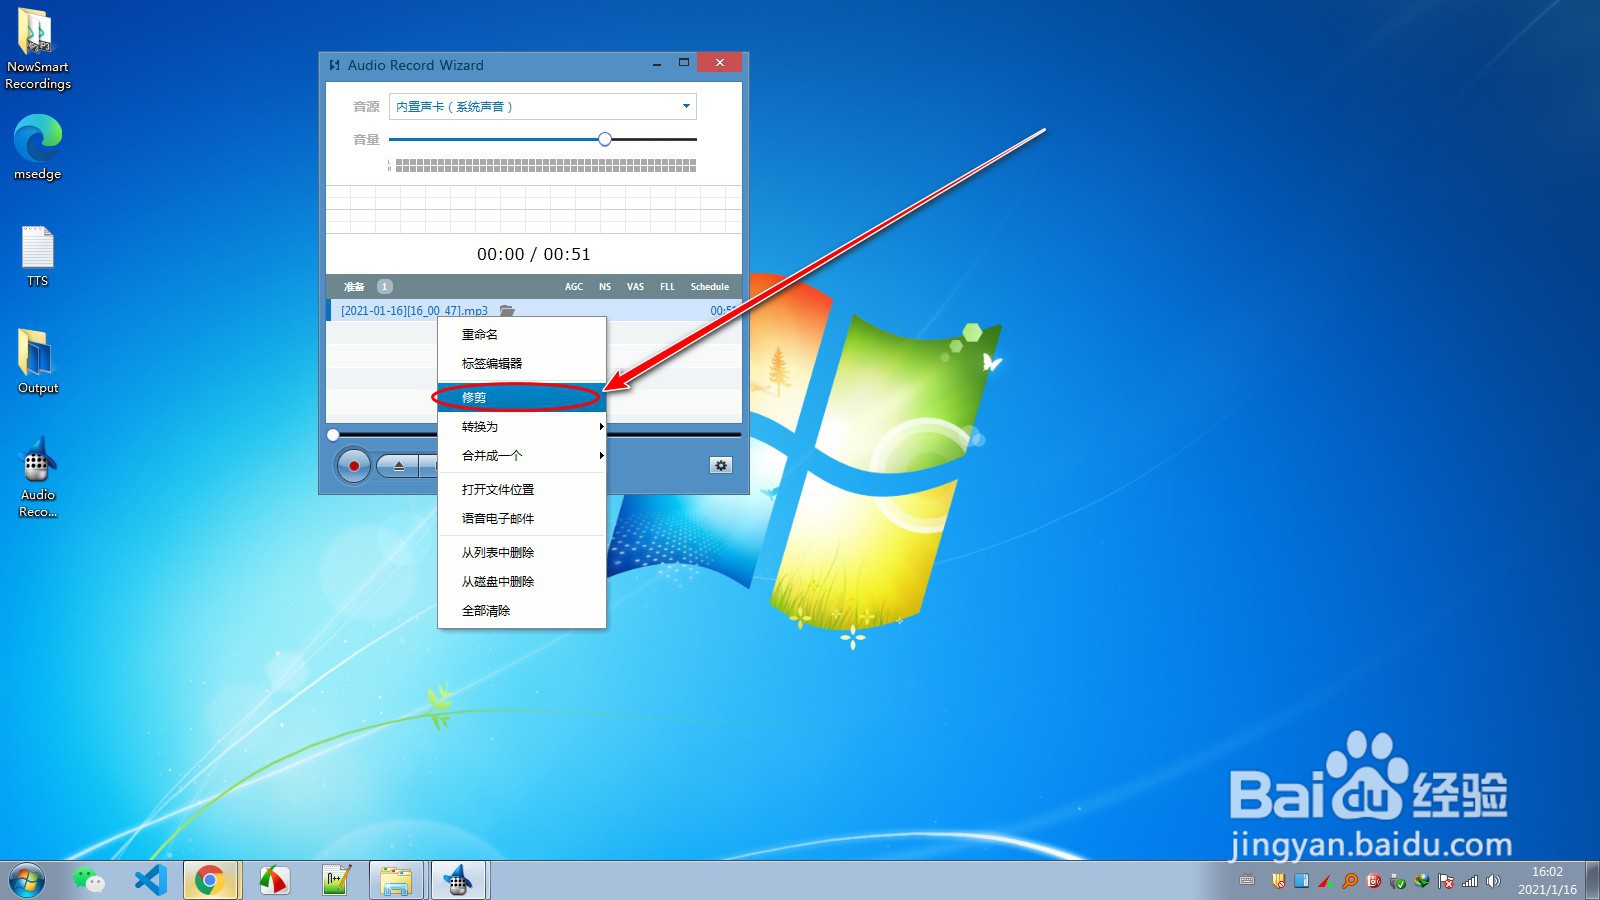1600x900 pixels.
Task: Launch msedge from the desktop
Action: click(38, 147)
